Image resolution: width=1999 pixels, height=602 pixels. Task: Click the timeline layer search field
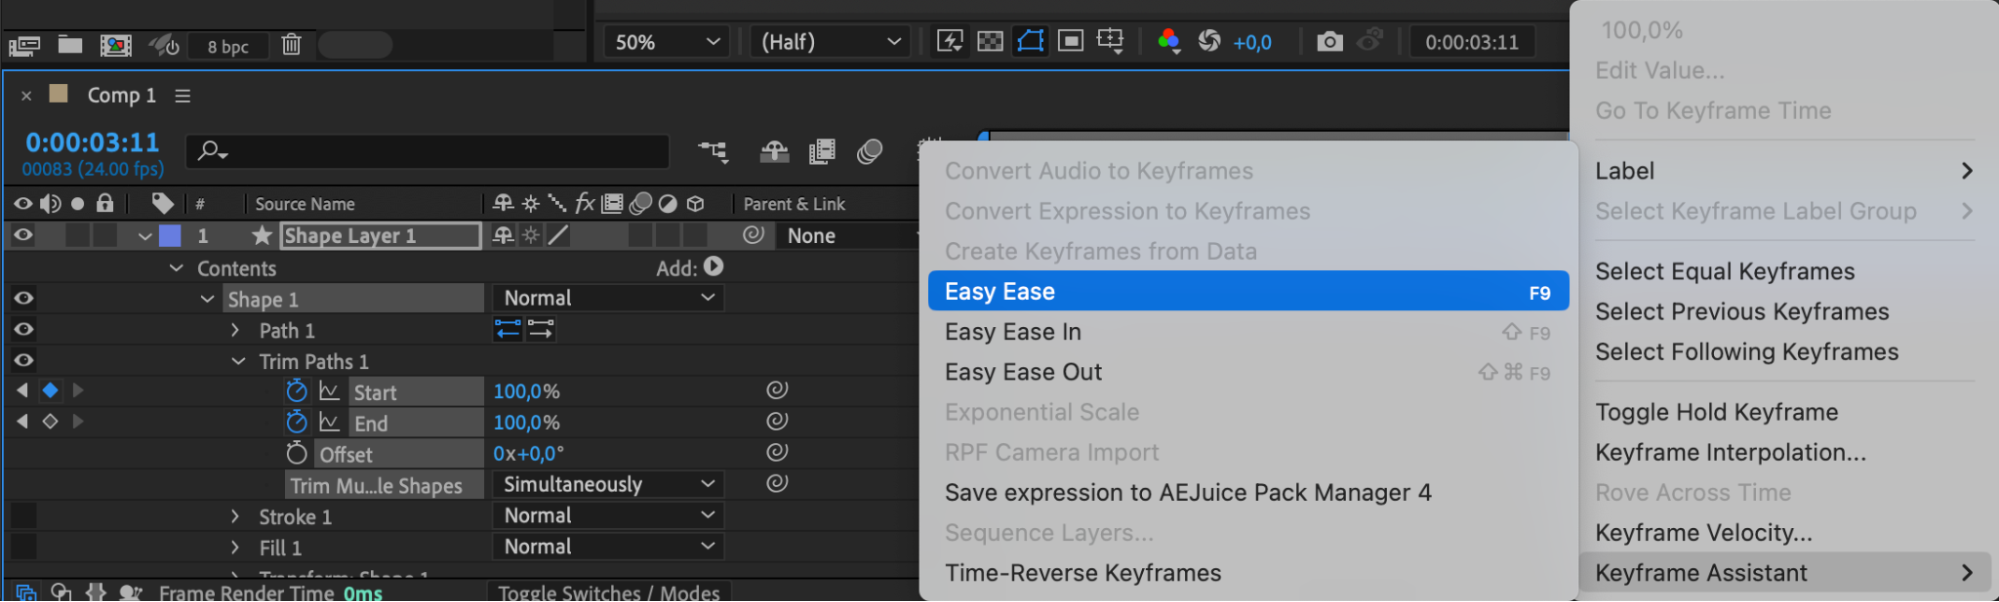pos(430,151)
